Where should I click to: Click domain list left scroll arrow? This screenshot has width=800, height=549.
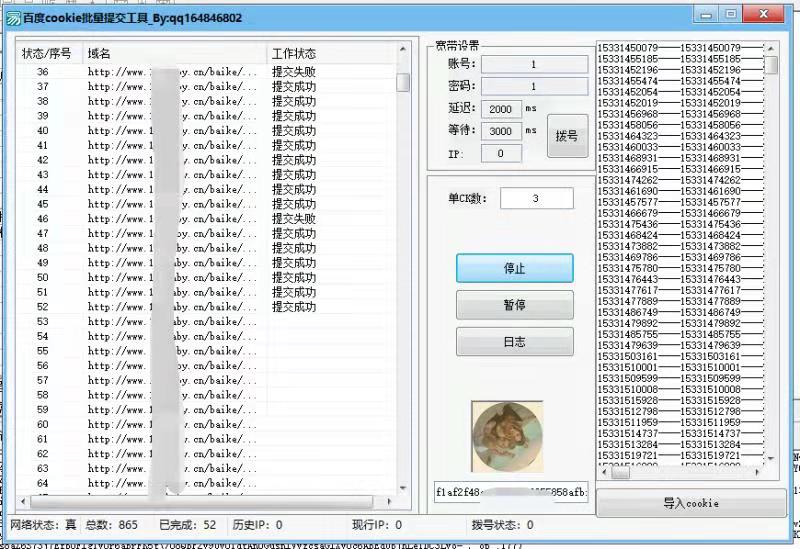click(23, 502)
